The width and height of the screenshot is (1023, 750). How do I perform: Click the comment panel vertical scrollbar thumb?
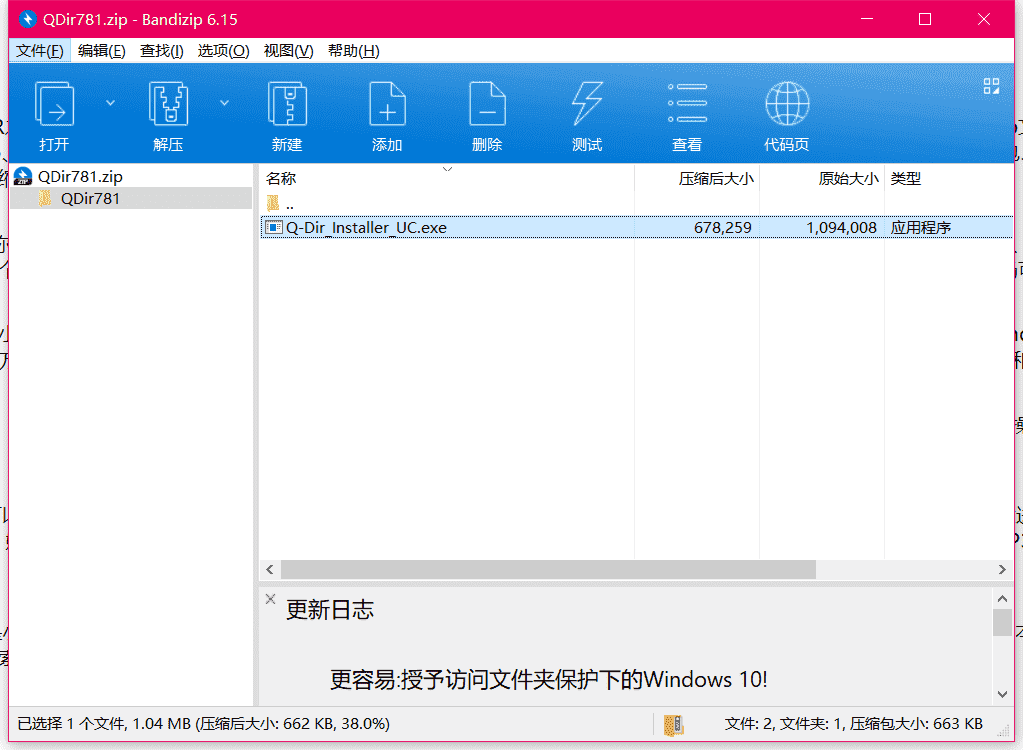1002,622
